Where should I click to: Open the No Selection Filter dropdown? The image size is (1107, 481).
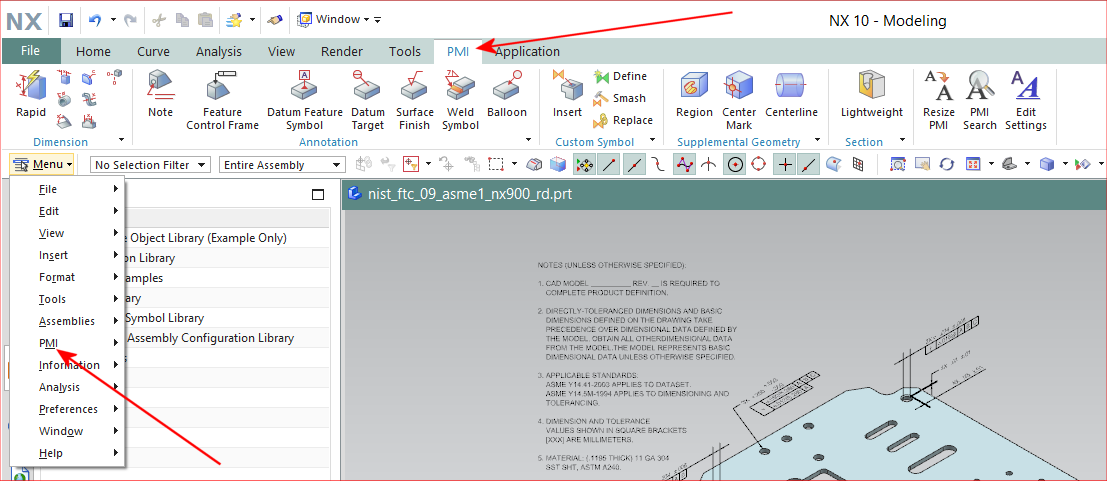click(x=150, y=165)
